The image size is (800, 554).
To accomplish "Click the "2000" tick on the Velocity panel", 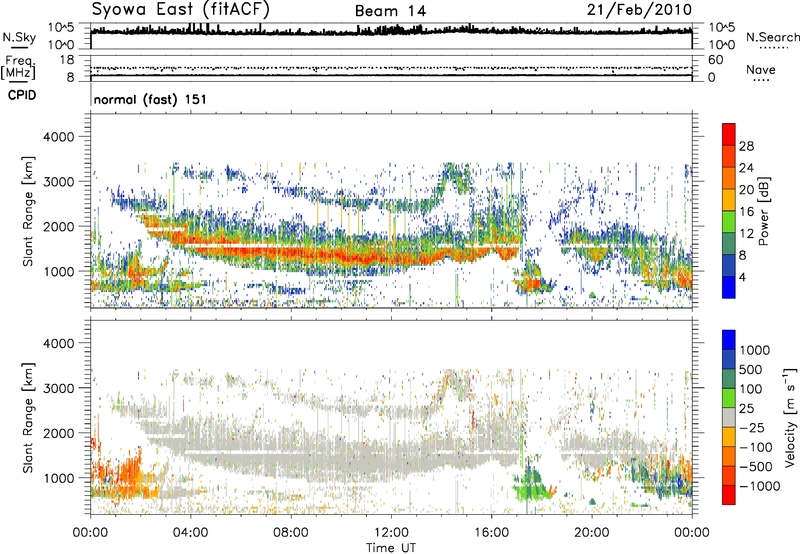I will coord(59,433).
